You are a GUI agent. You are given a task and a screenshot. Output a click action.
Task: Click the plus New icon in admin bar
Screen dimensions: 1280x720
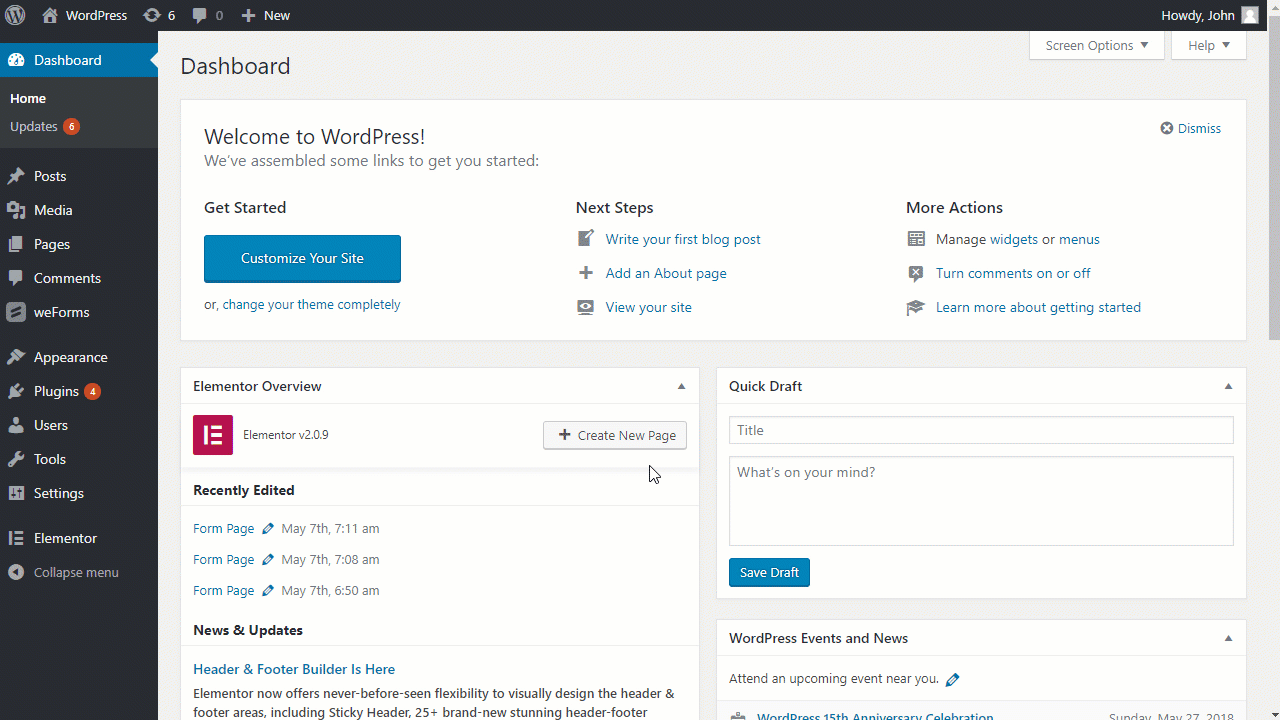[248, 15]
